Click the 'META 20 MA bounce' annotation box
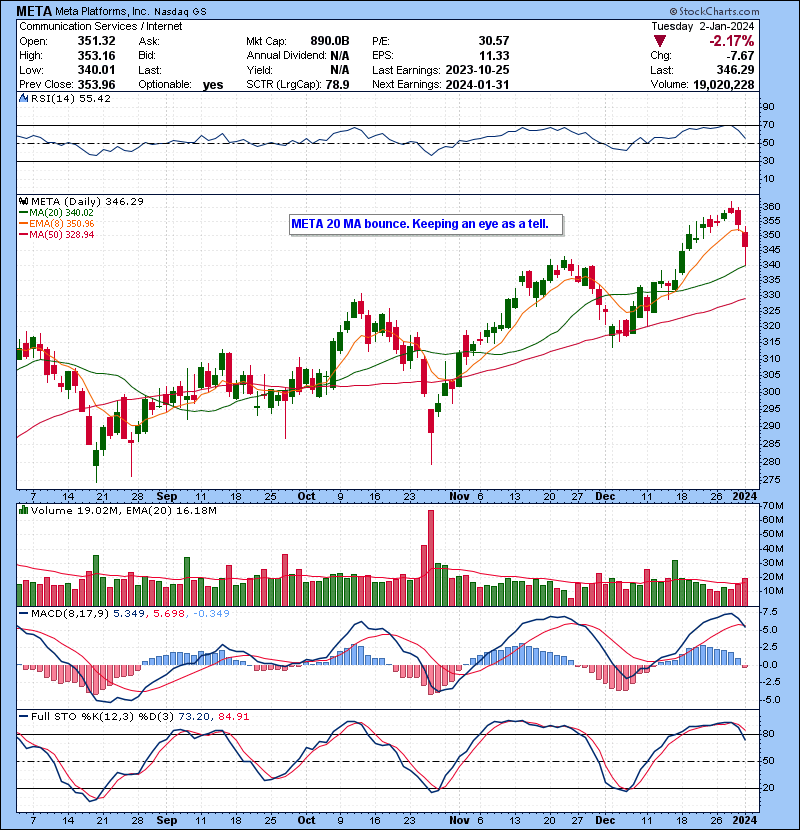Image resolution: width=800 pixels, height=830 pixels. pyautogui.click(x=426, y=224)
